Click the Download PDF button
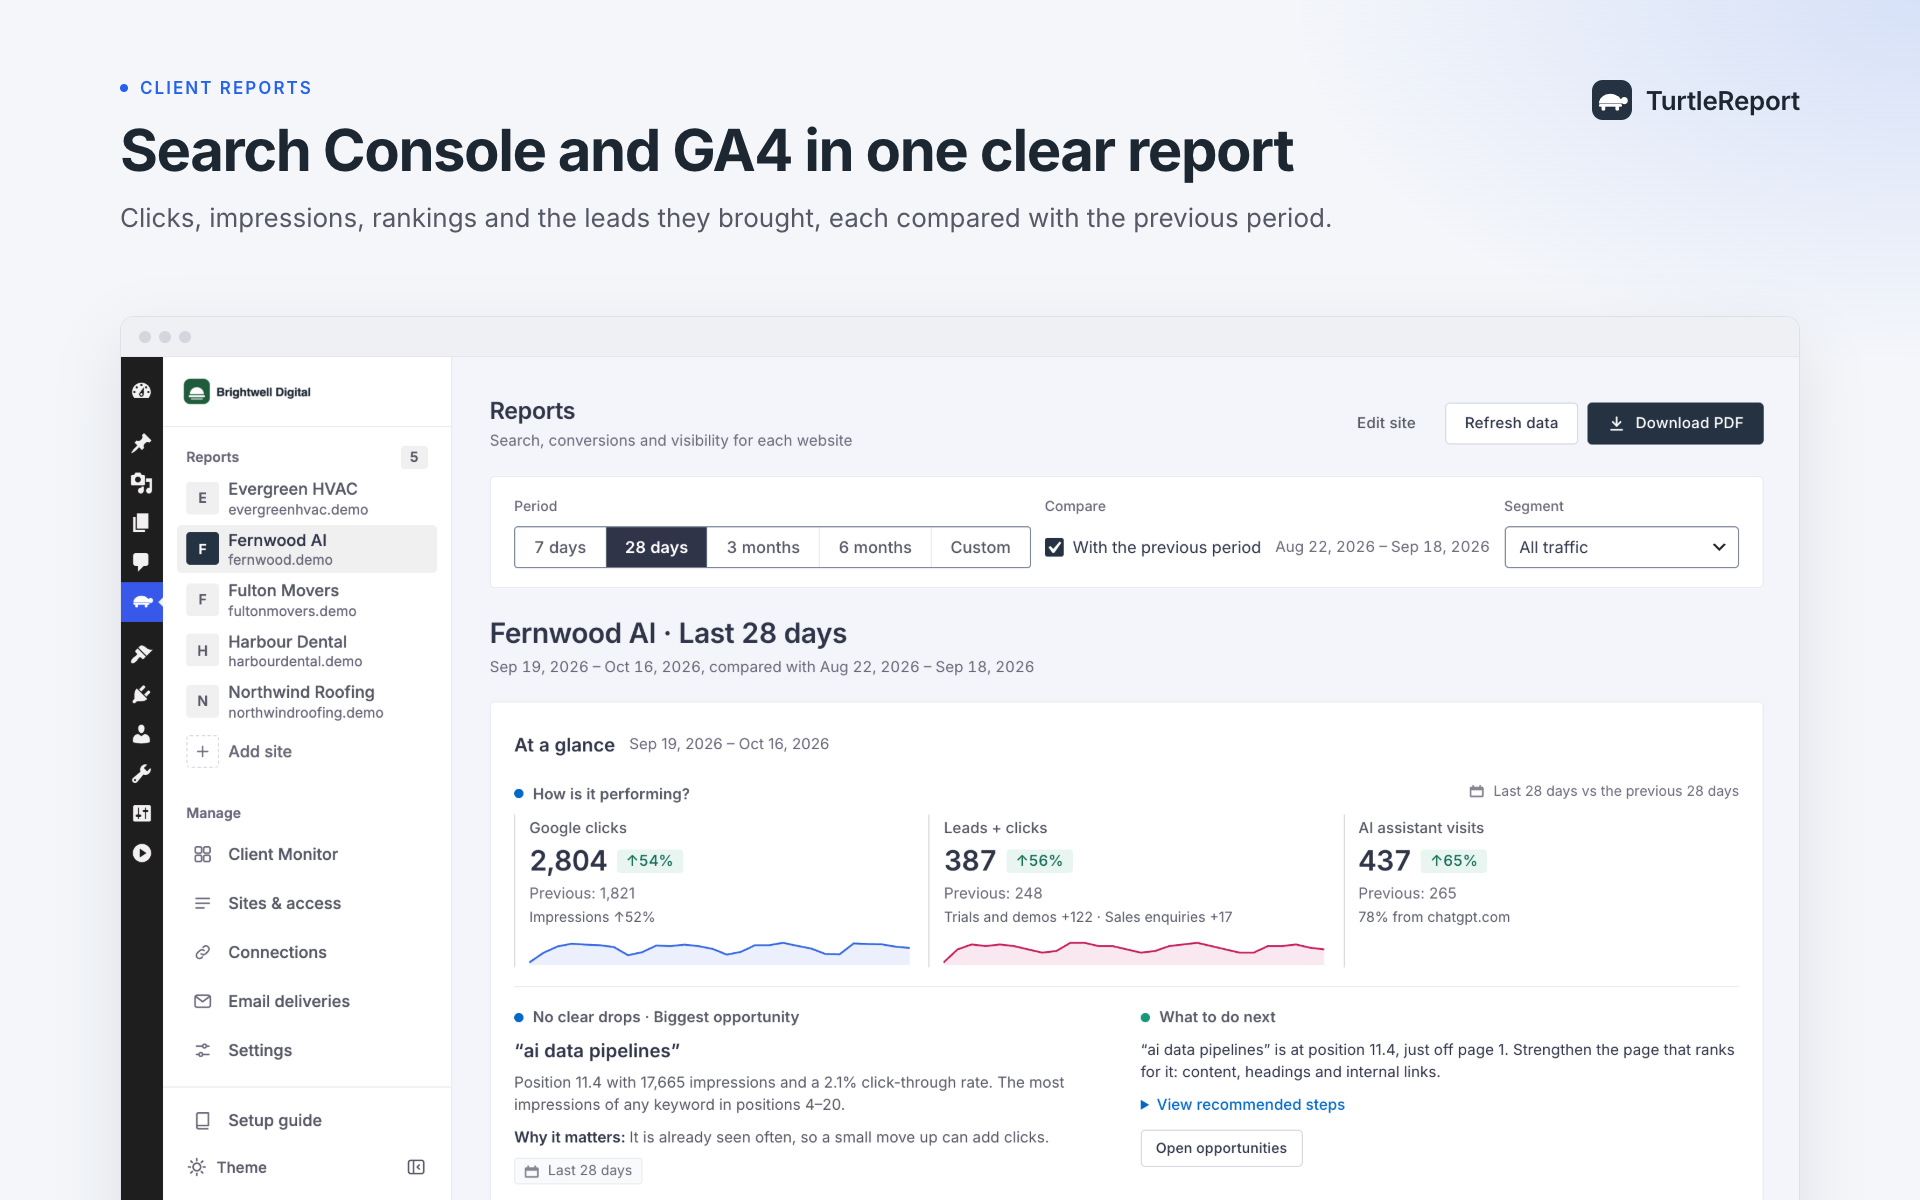This screenshot has height=1200, width=1920. click(1675, 423)
